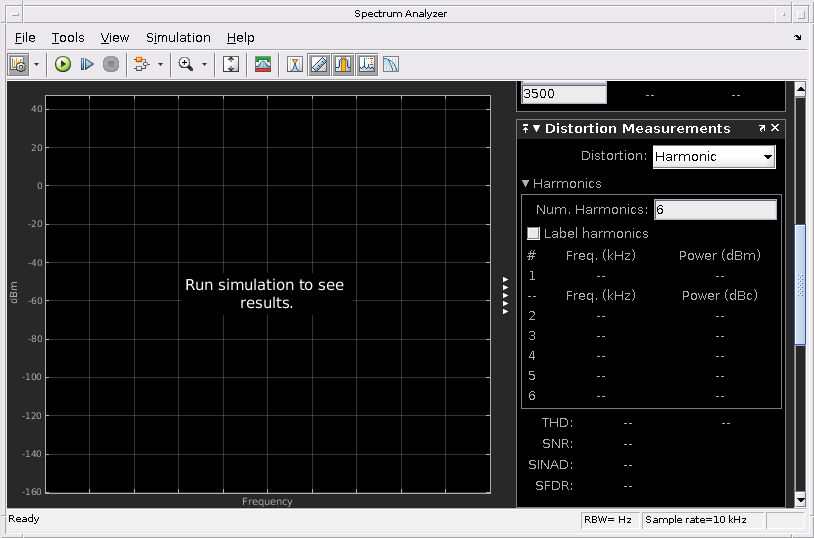
Task: Close the Distortion Measurements panel
Action: click(775, 128)
